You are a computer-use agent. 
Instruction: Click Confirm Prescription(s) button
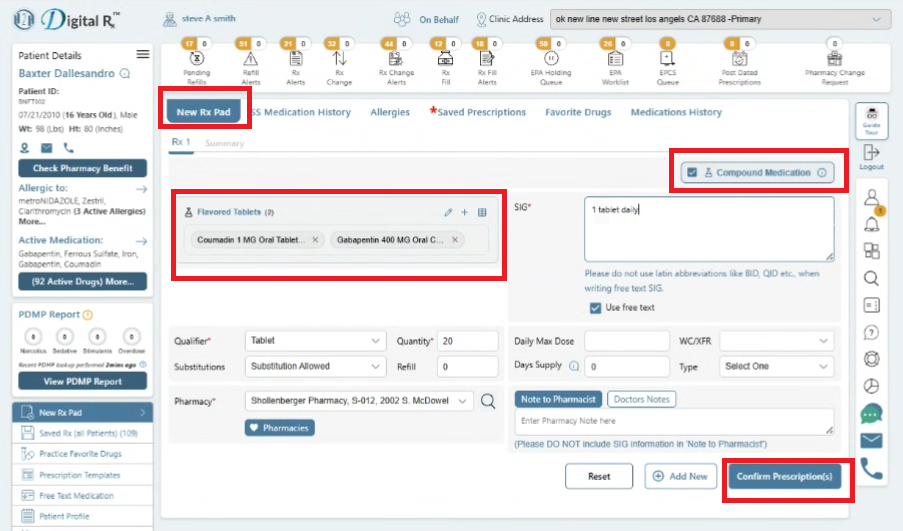[x=784, y=477]
